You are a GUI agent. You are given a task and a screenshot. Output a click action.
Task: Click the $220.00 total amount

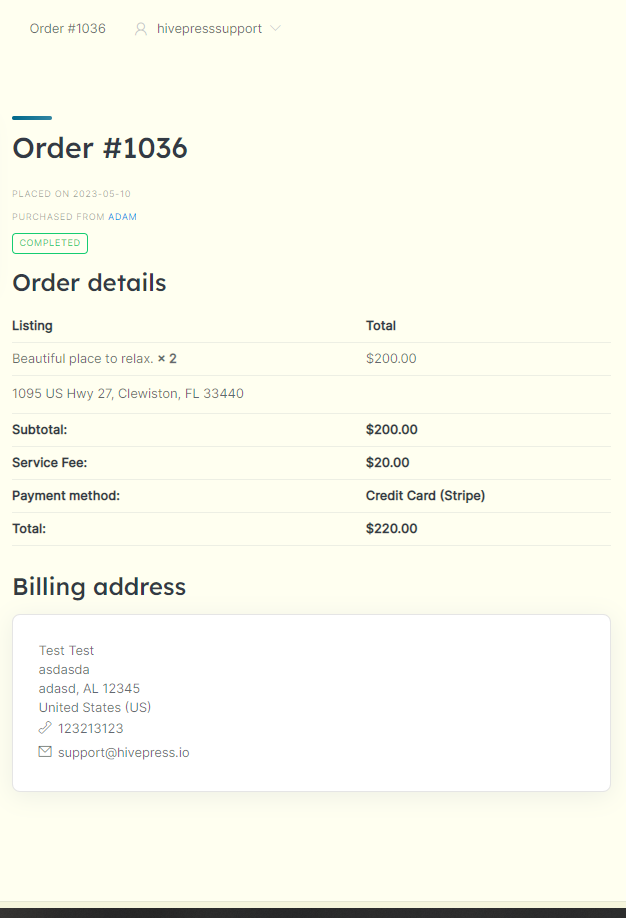coord(392,529)
